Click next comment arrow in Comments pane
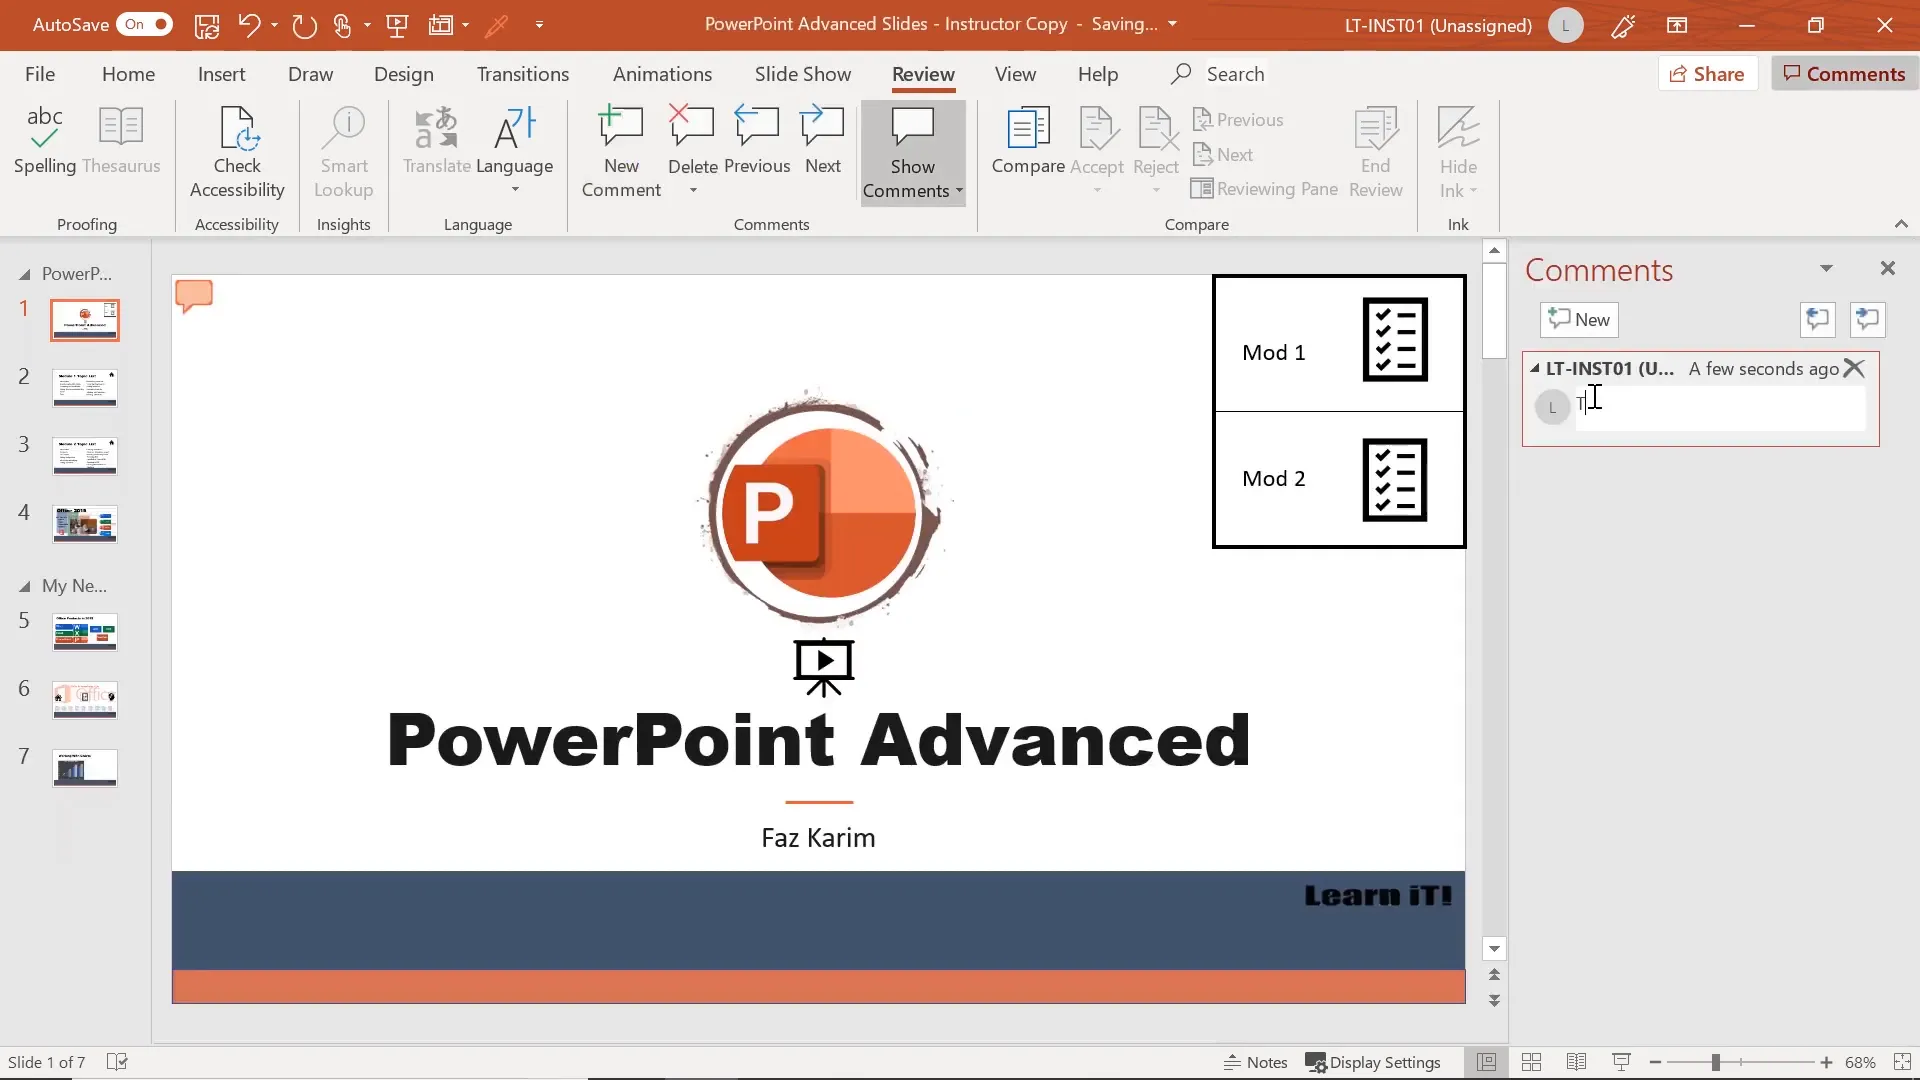 coord(1867,320)
